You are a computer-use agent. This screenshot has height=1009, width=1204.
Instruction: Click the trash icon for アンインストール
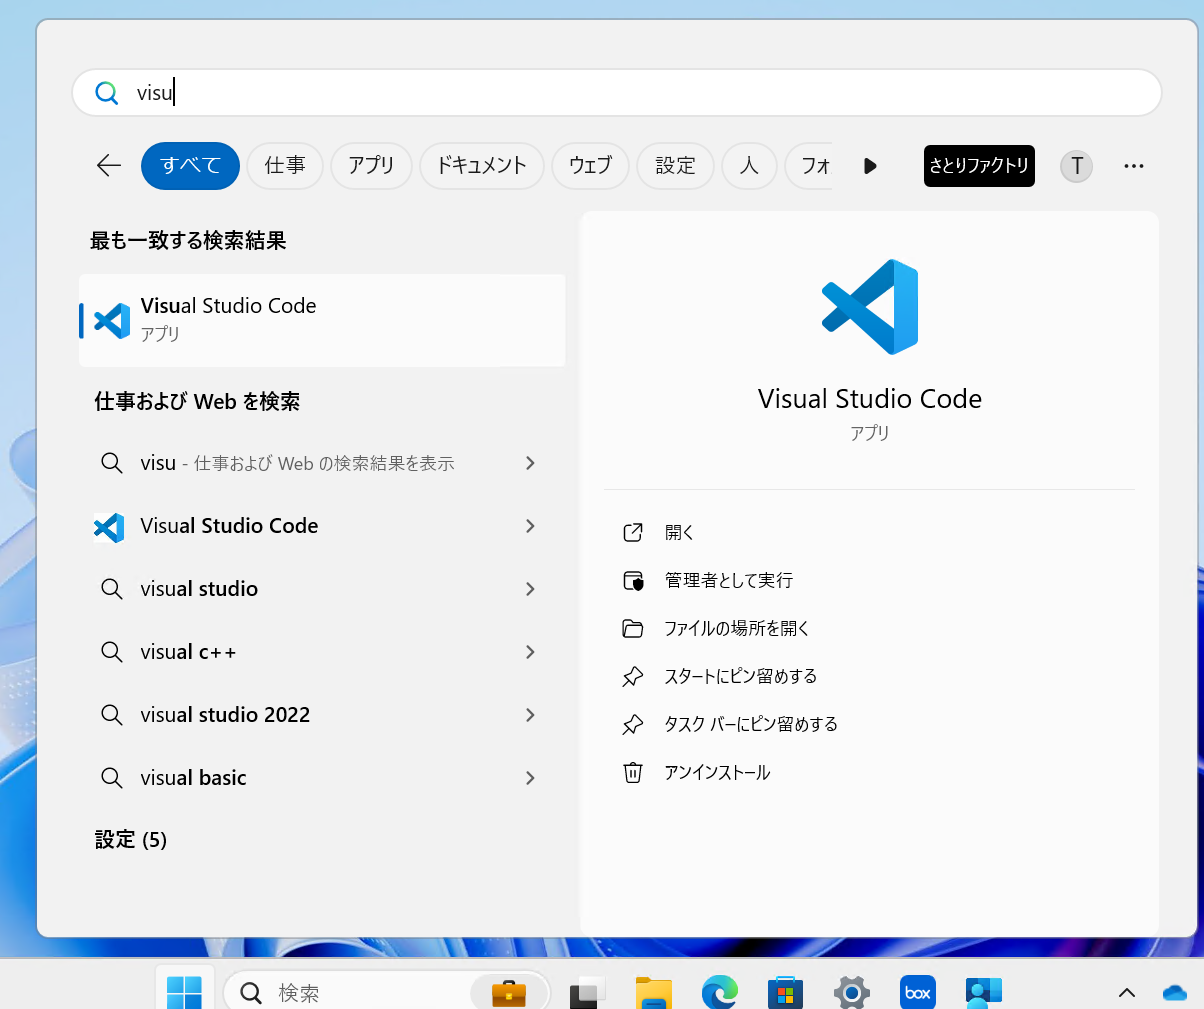(x=633, y=772)
